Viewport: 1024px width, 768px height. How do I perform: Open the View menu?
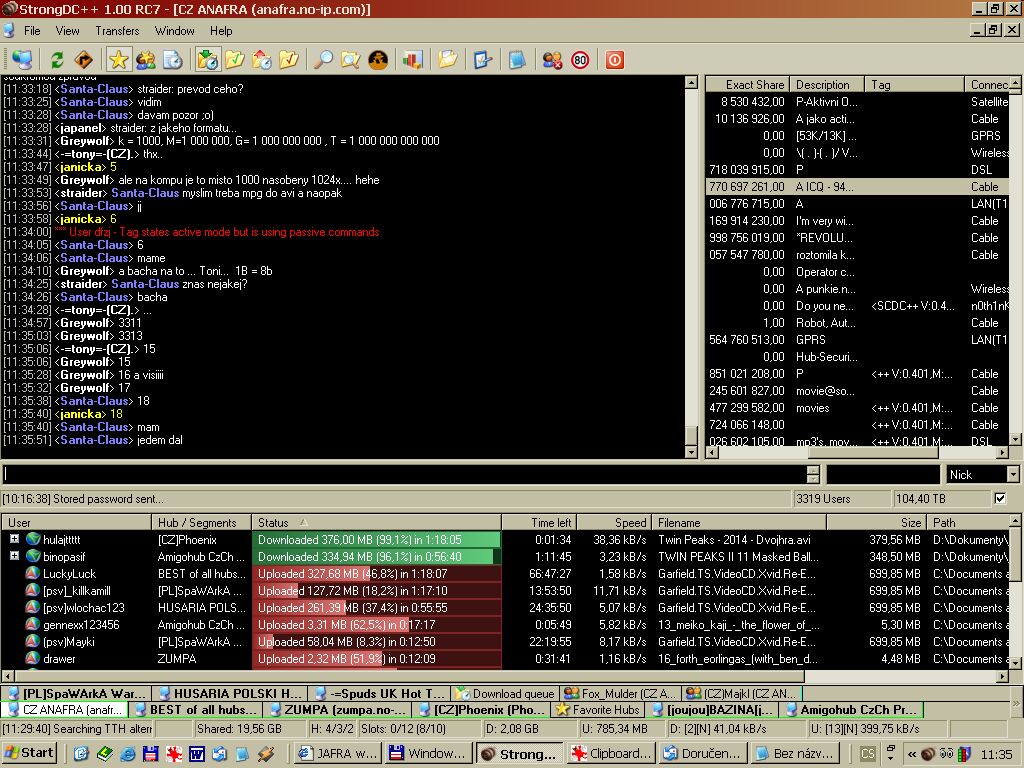pos(67,31)
